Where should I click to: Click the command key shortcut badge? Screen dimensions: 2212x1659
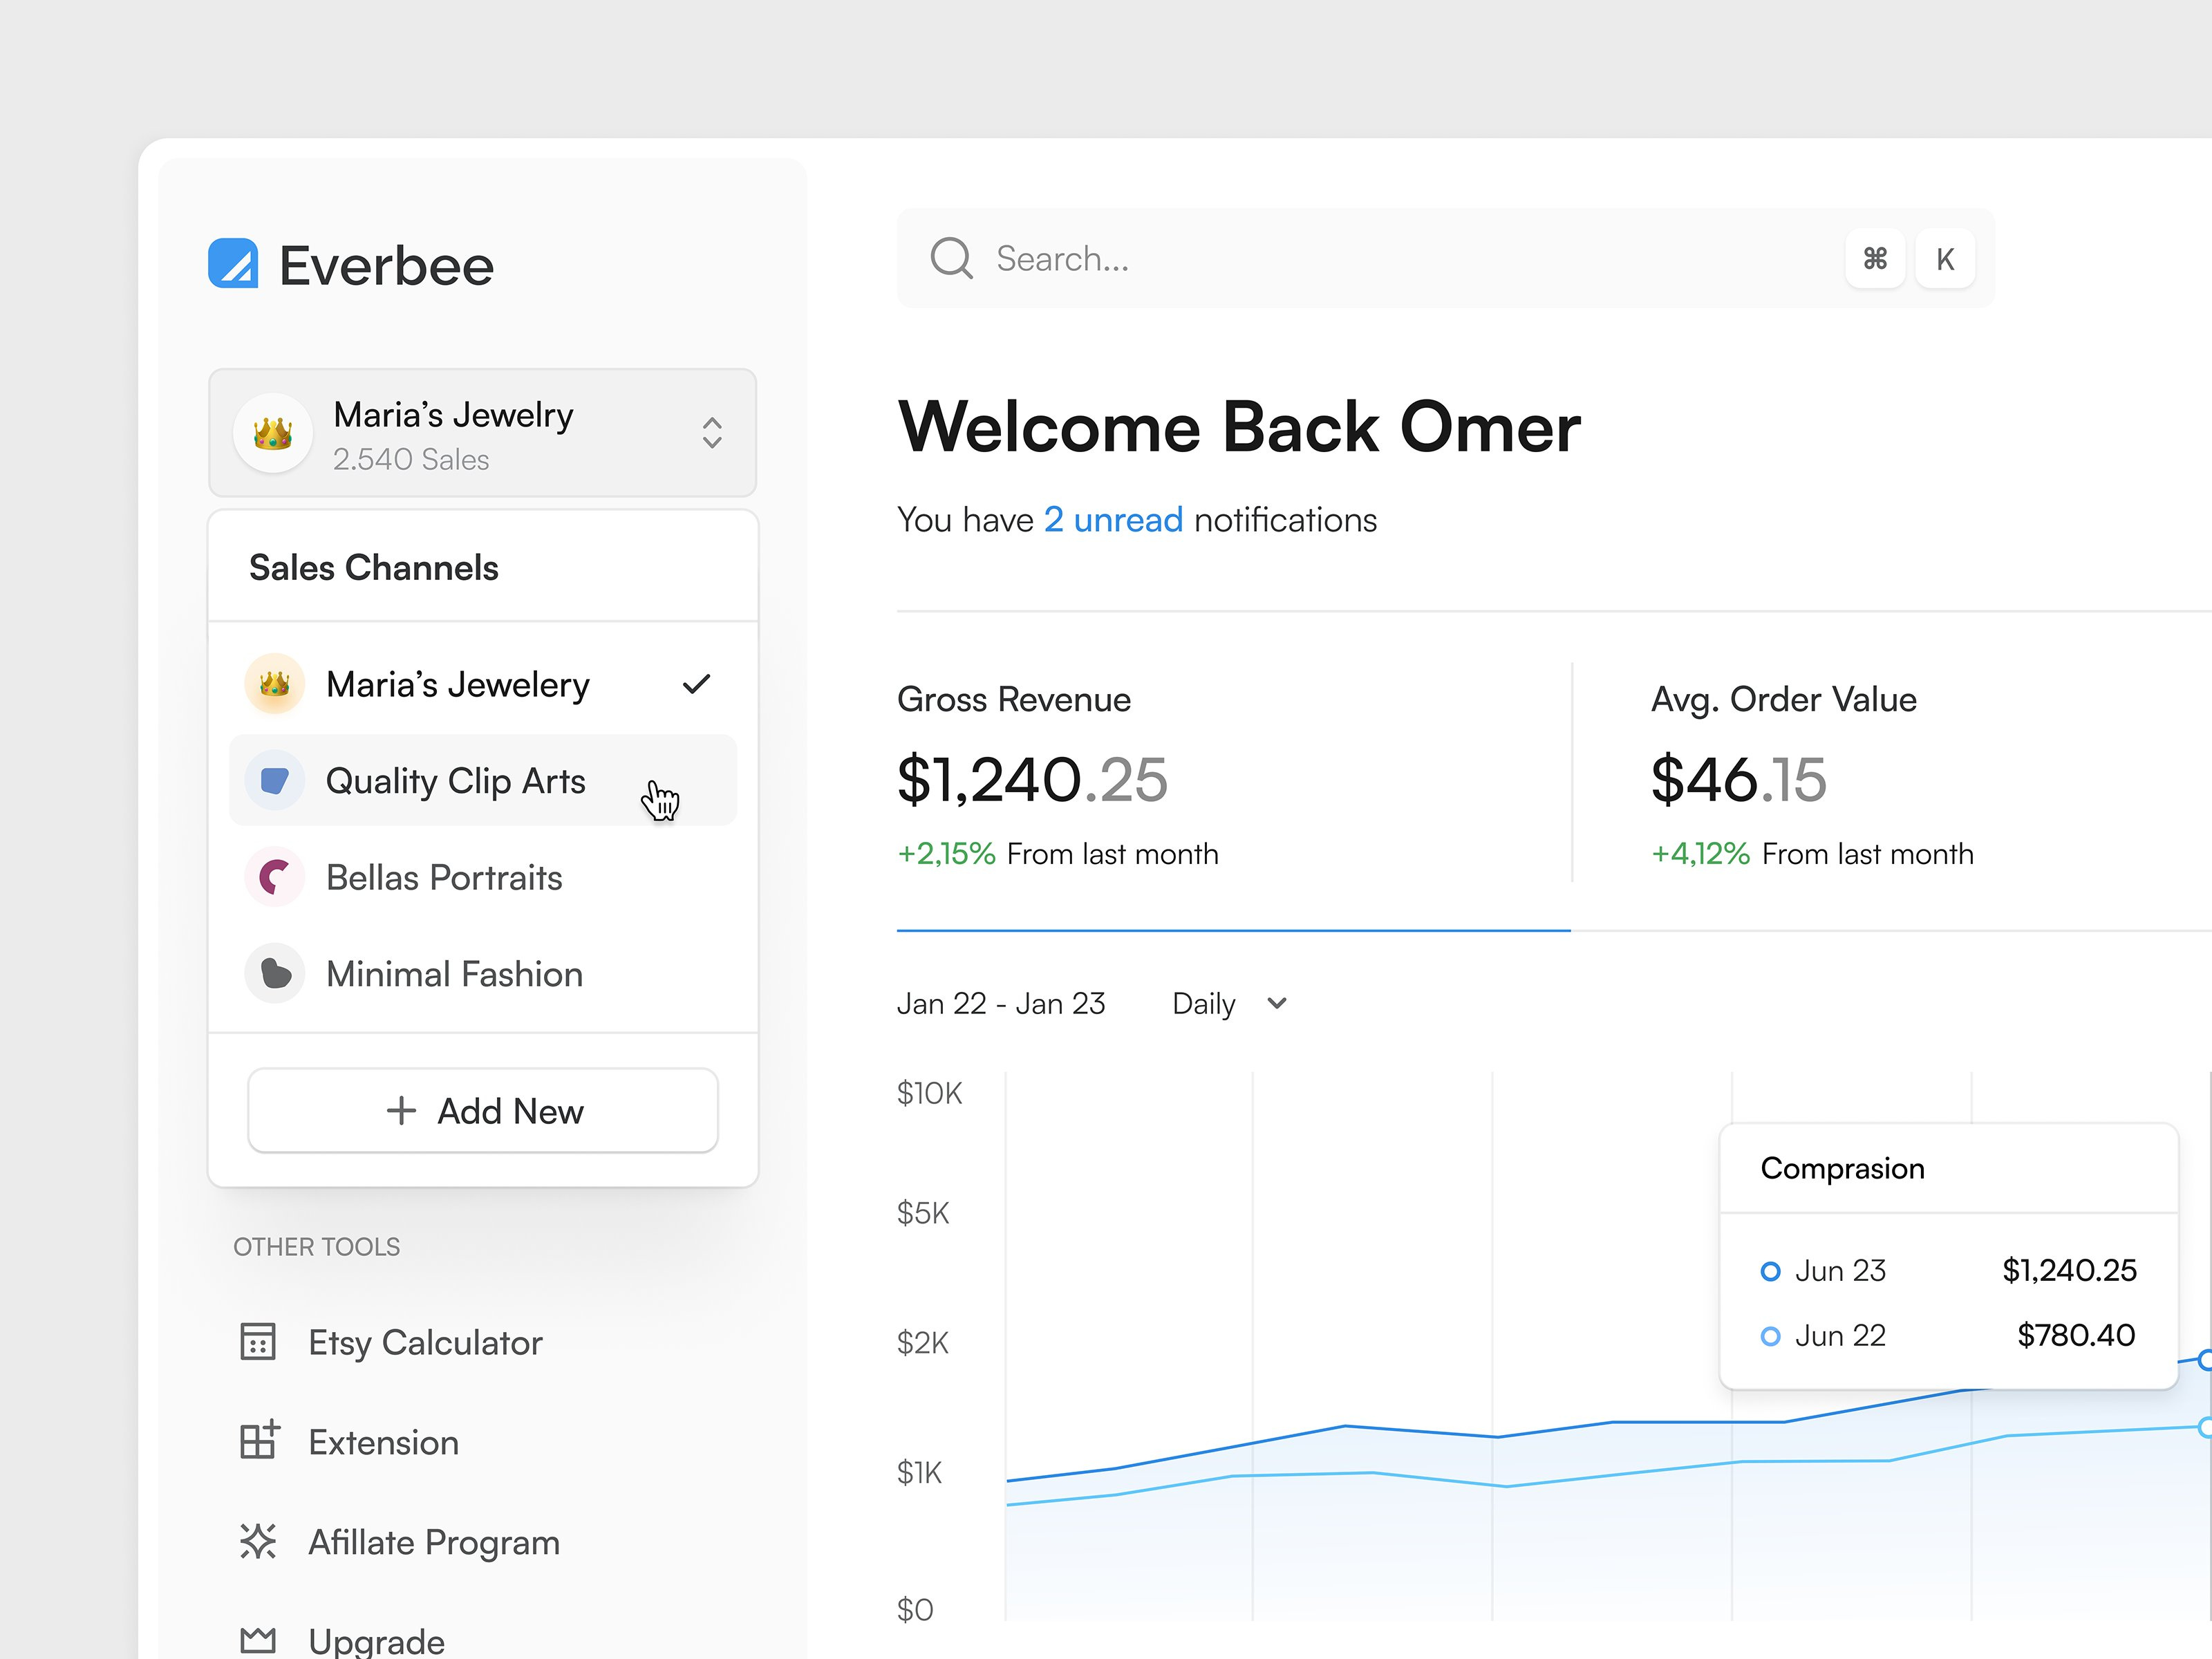(1875, 259)
